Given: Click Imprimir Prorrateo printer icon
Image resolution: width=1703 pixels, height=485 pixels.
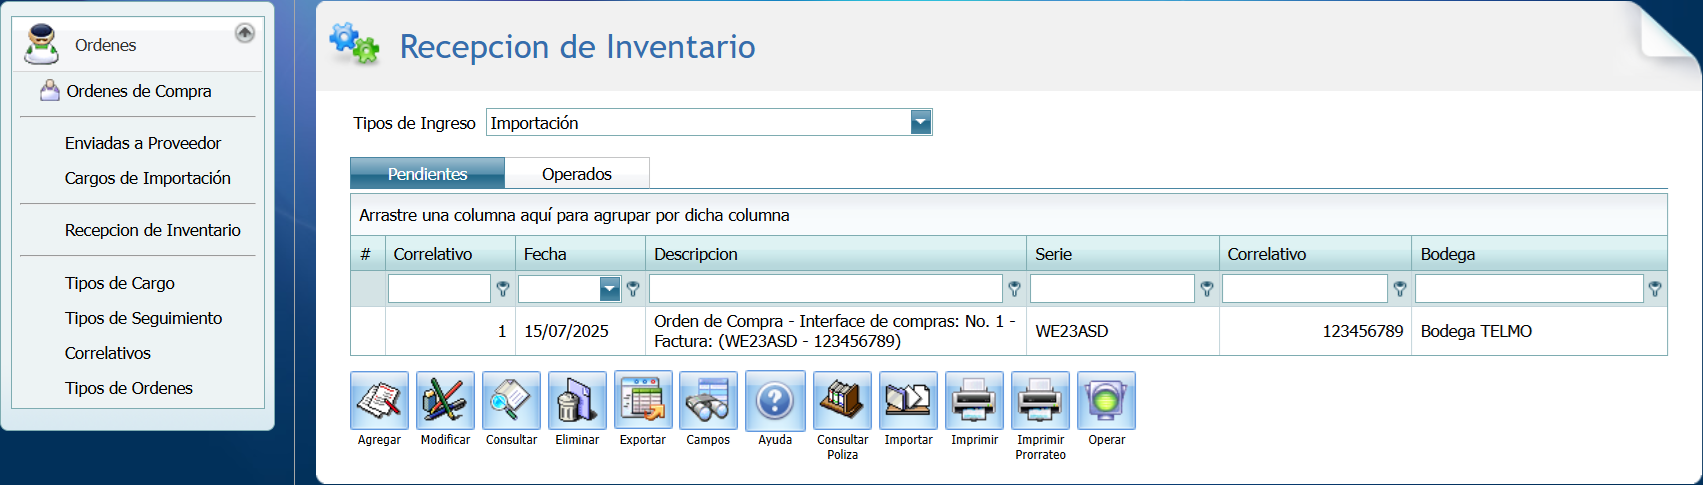Looking at the screenshot, I should pos(1040,401).
